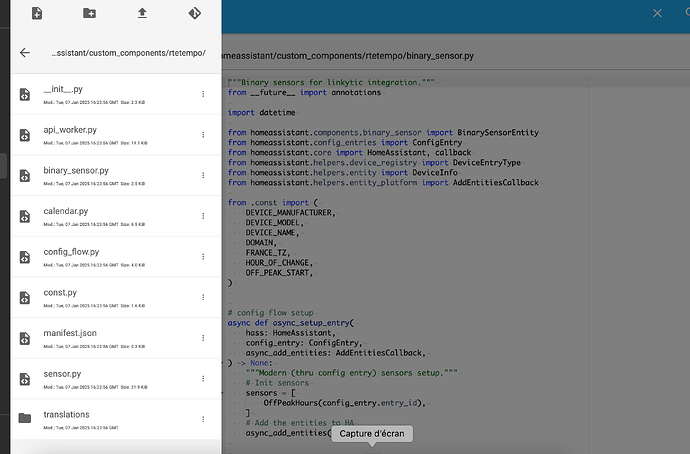Open the options menu for manifest.json
The image size is (690, 454).
(x=203, y=338)
